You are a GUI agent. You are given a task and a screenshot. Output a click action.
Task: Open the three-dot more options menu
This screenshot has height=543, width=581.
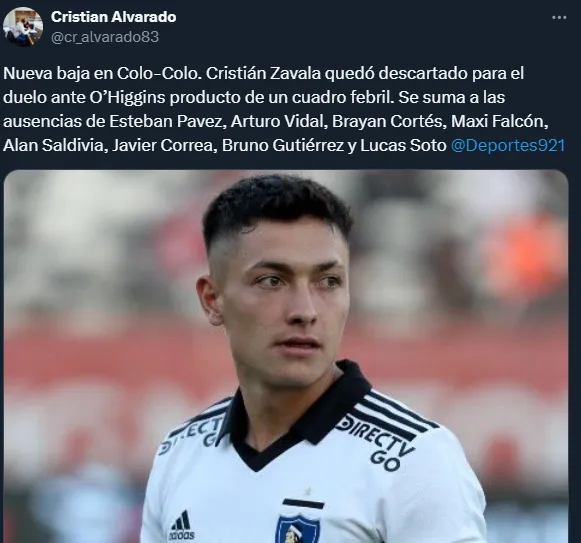coord(559,17)
